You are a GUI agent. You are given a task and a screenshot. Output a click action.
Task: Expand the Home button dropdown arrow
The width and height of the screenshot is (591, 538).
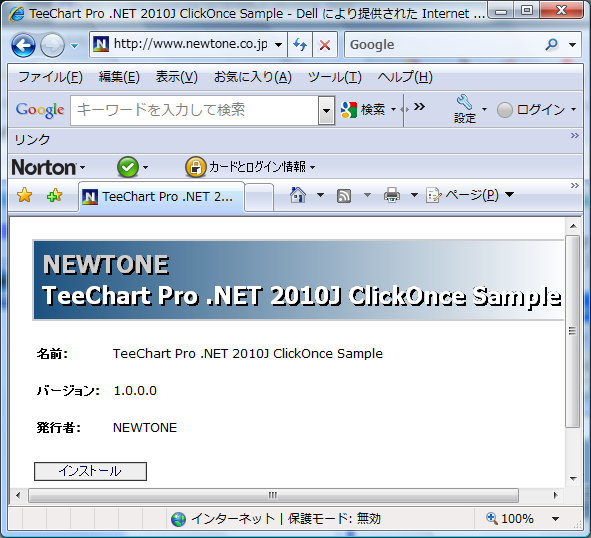coord(320,195)
